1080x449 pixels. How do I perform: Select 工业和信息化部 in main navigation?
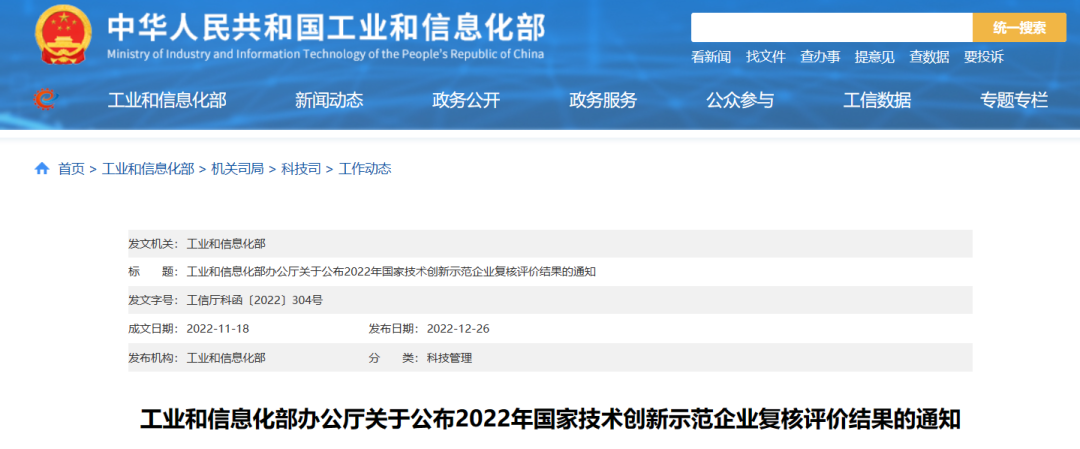[167, 100]
